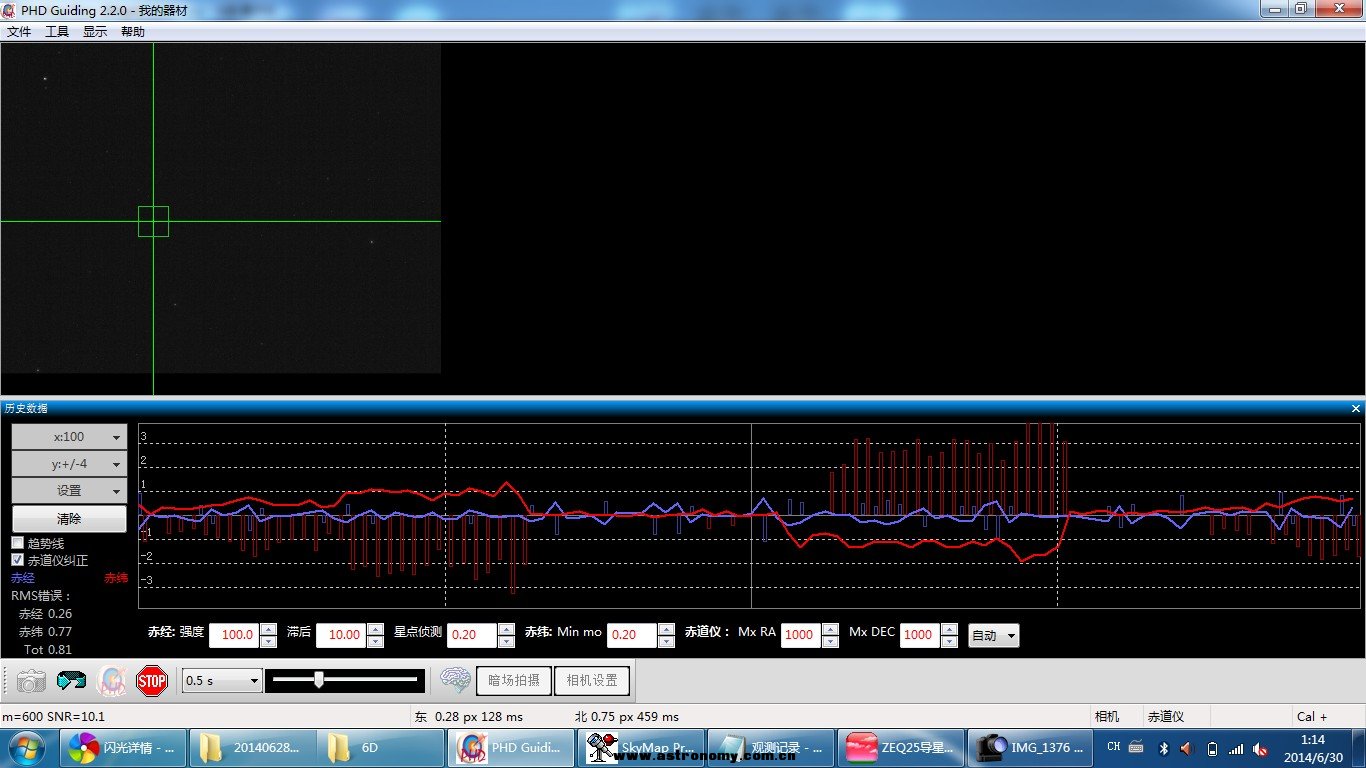This screenshot has height=768, width=1366.
Task: Click the CH input language indicator
Action: [1113, 747]
